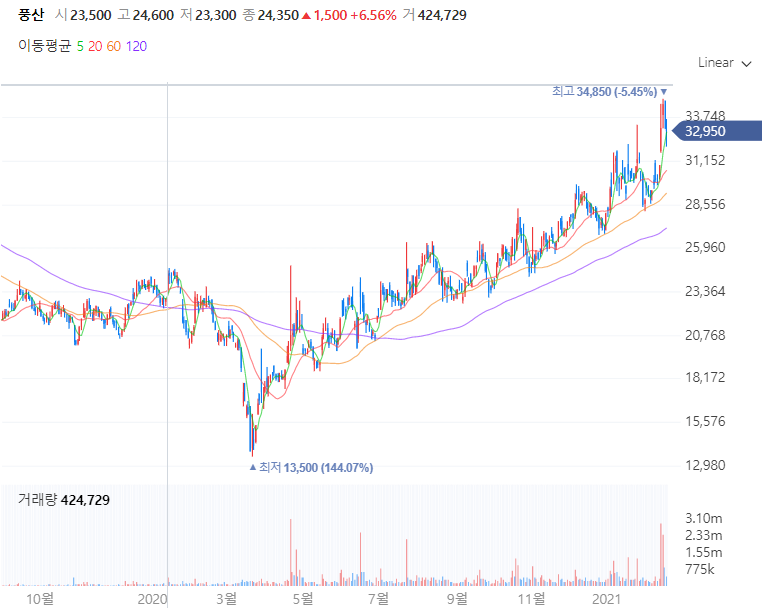Click the 10월 date axis label
This screenshot has width=762, height=608.
[x=40, y=599]
